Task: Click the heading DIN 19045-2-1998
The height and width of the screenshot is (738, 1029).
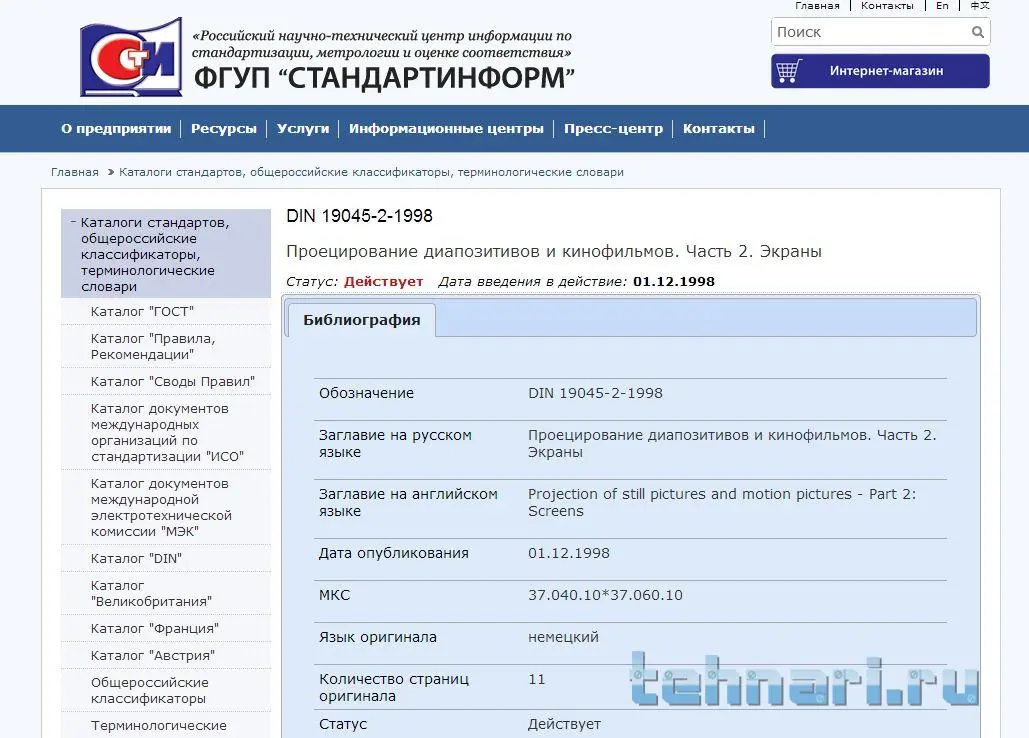Action: pos(360,216)
